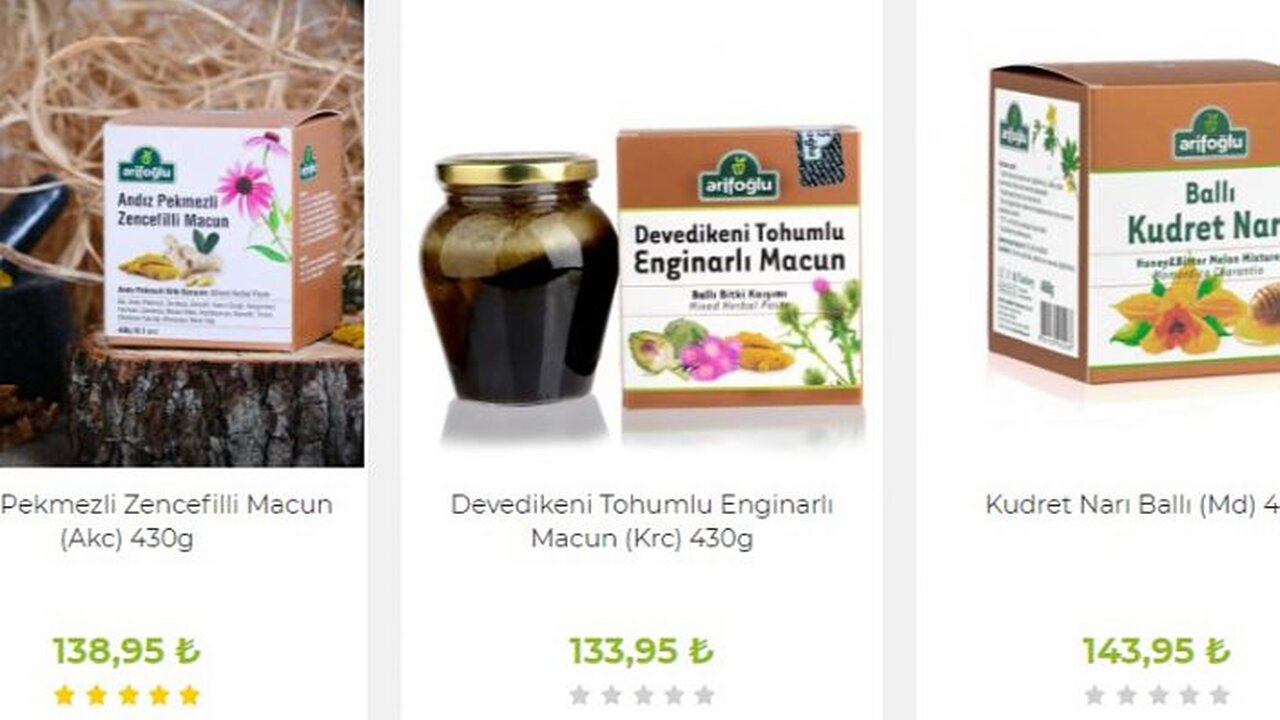Screen dimensions: 1280x720
Task: Open the Kudret Narı Ballı (Md) product link
Action: [1132, 505]
